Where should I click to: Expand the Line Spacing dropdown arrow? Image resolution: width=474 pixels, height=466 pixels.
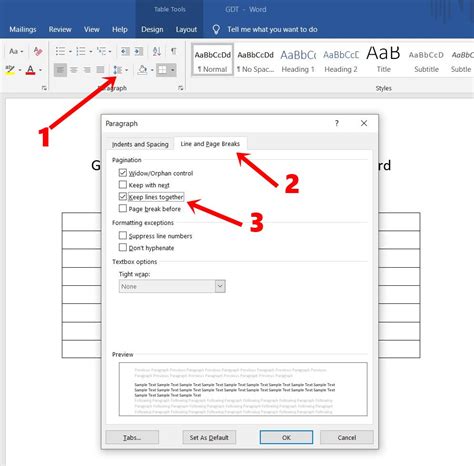(126, 70)
